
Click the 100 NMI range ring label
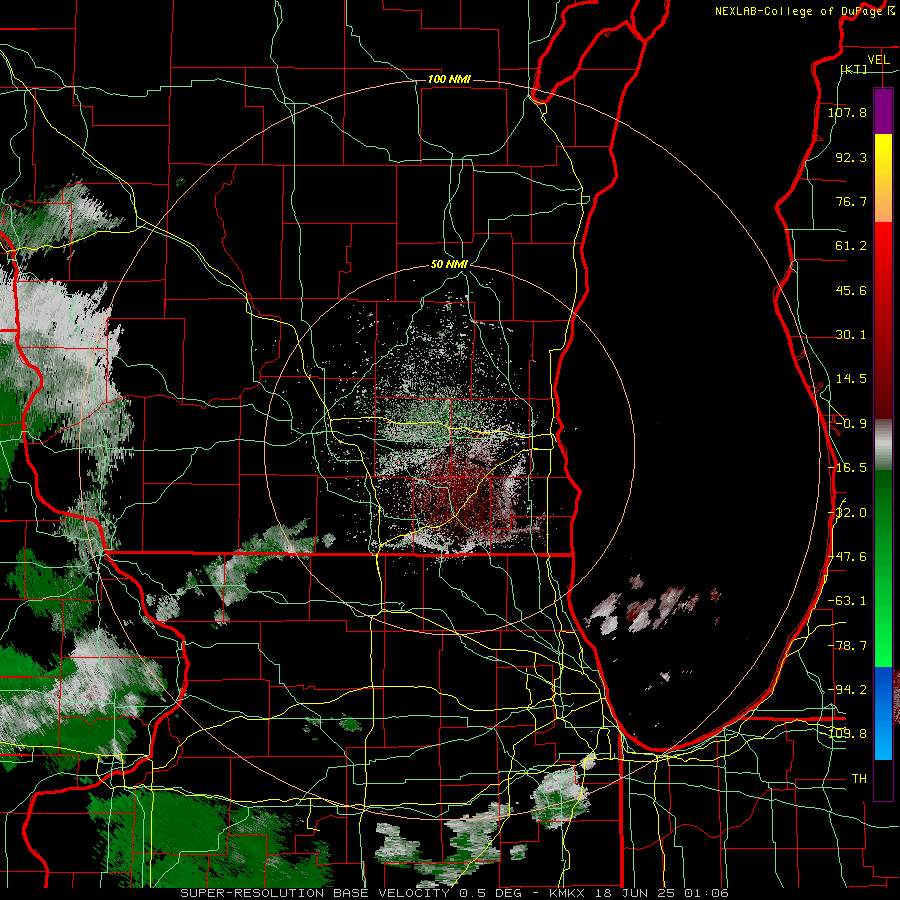point(449,79)
